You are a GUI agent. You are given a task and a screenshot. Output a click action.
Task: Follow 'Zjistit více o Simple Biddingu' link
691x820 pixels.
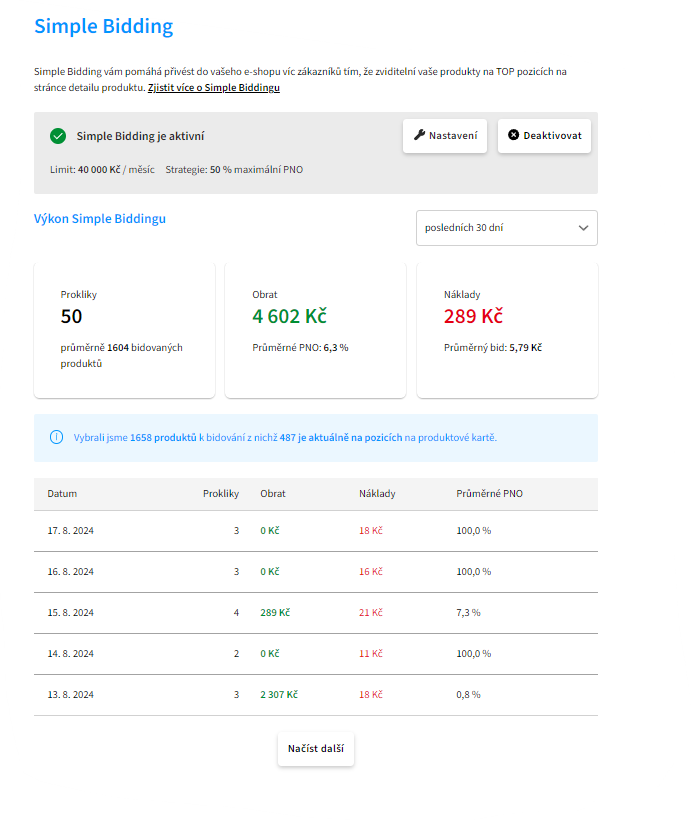point(214,88)
